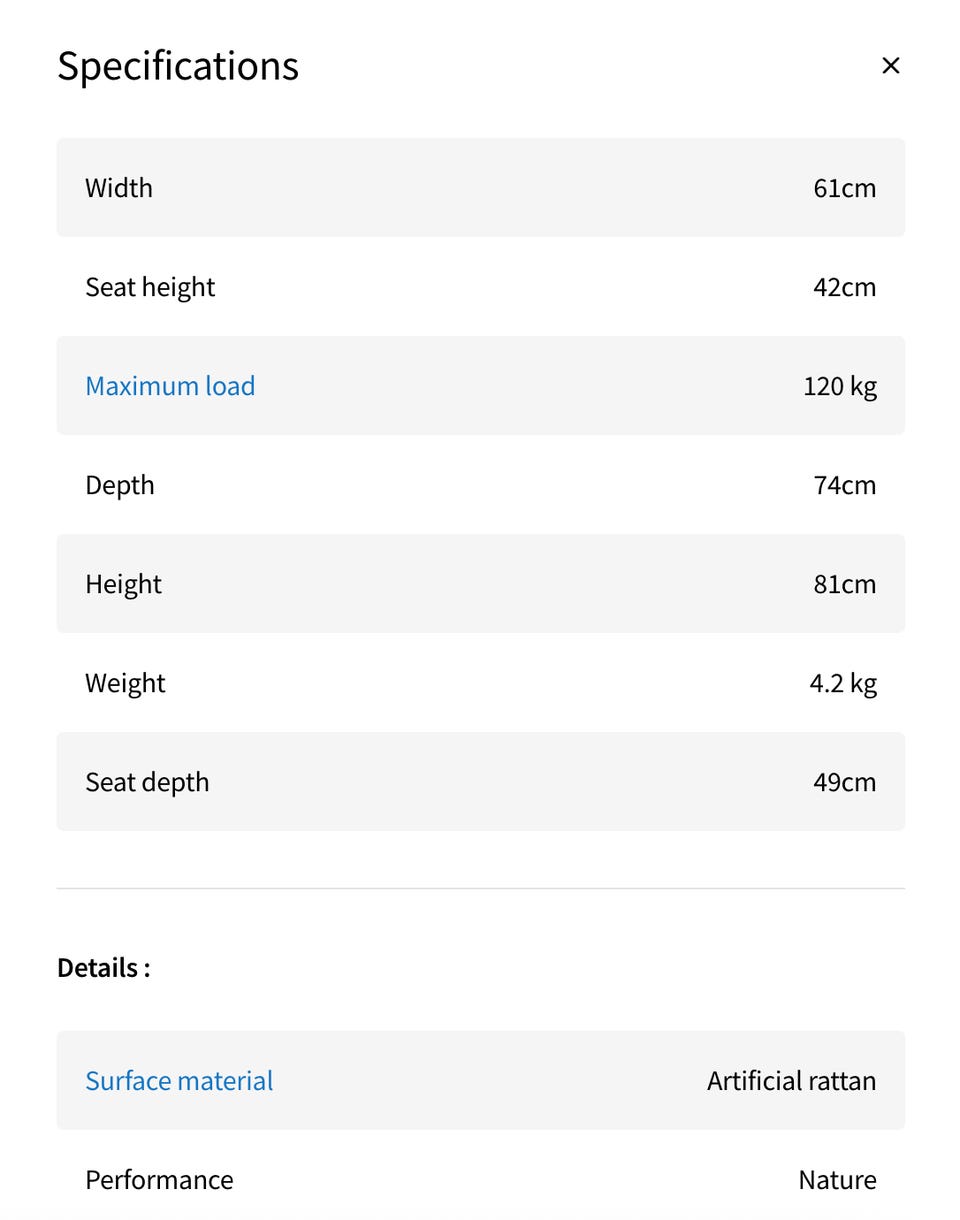The height and width of the screenshot is (1220, 960).
Task: Click the 74cm depth value
Action: 844,485
